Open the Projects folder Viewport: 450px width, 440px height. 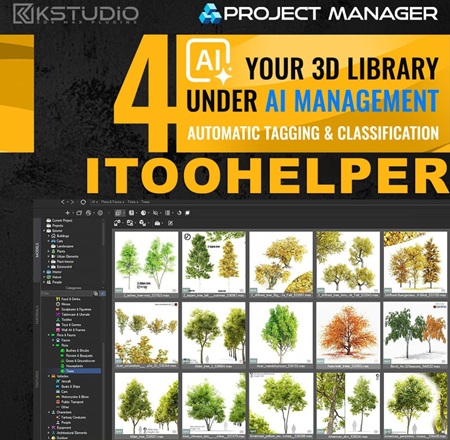[57, 226]
